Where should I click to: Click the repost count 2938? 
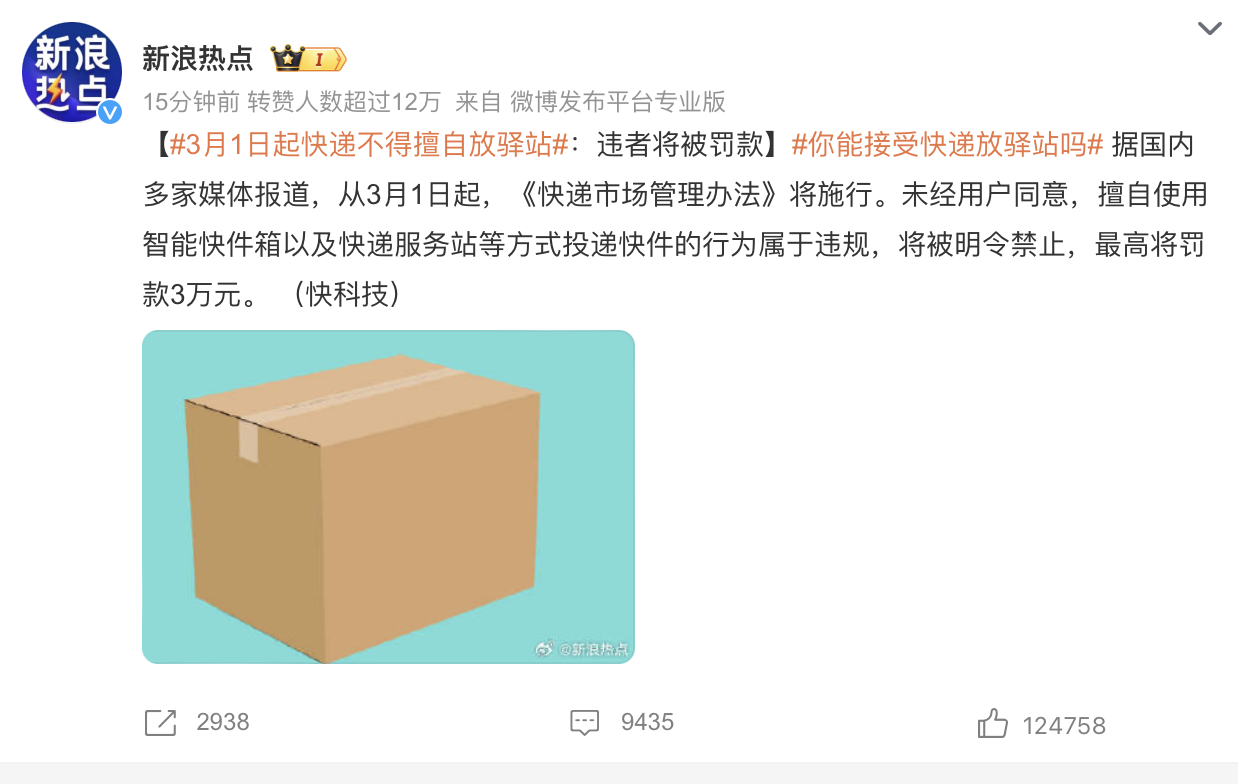(223, 723)
